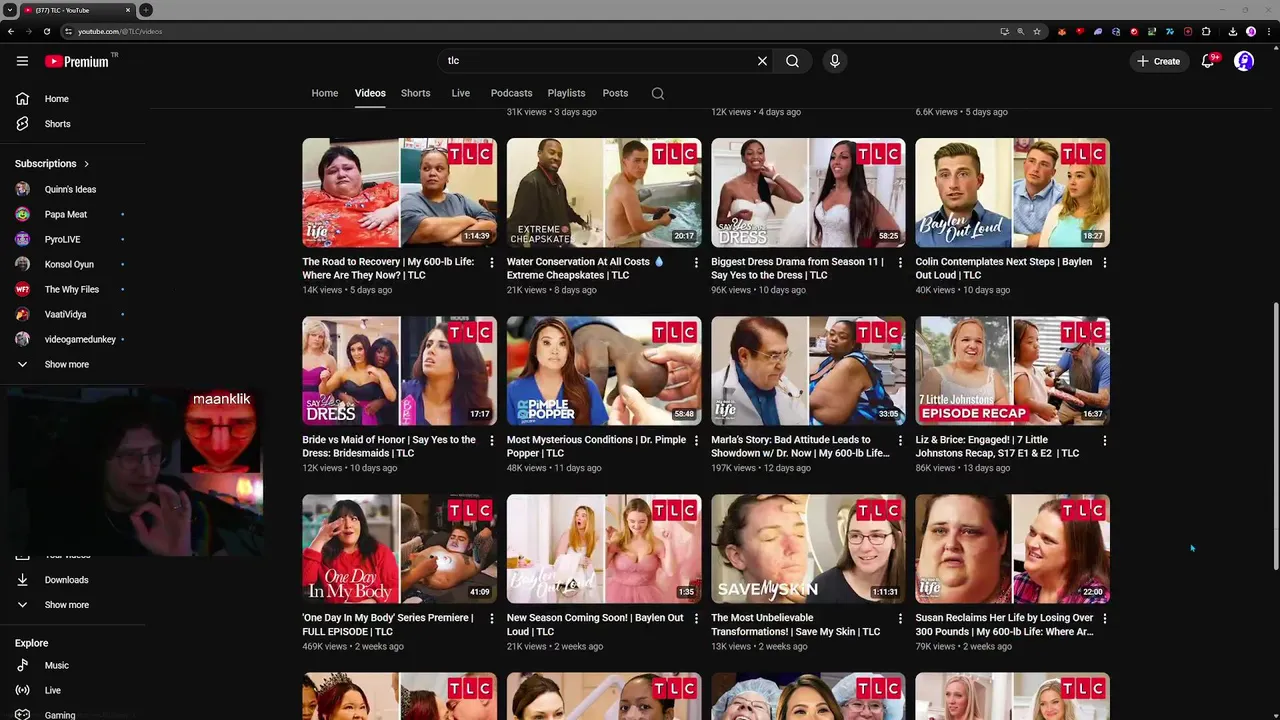This screenshot has height=720, width=1280.
Task: Open options for Most Unbelievable Transformations video
Action: point(900,618)
